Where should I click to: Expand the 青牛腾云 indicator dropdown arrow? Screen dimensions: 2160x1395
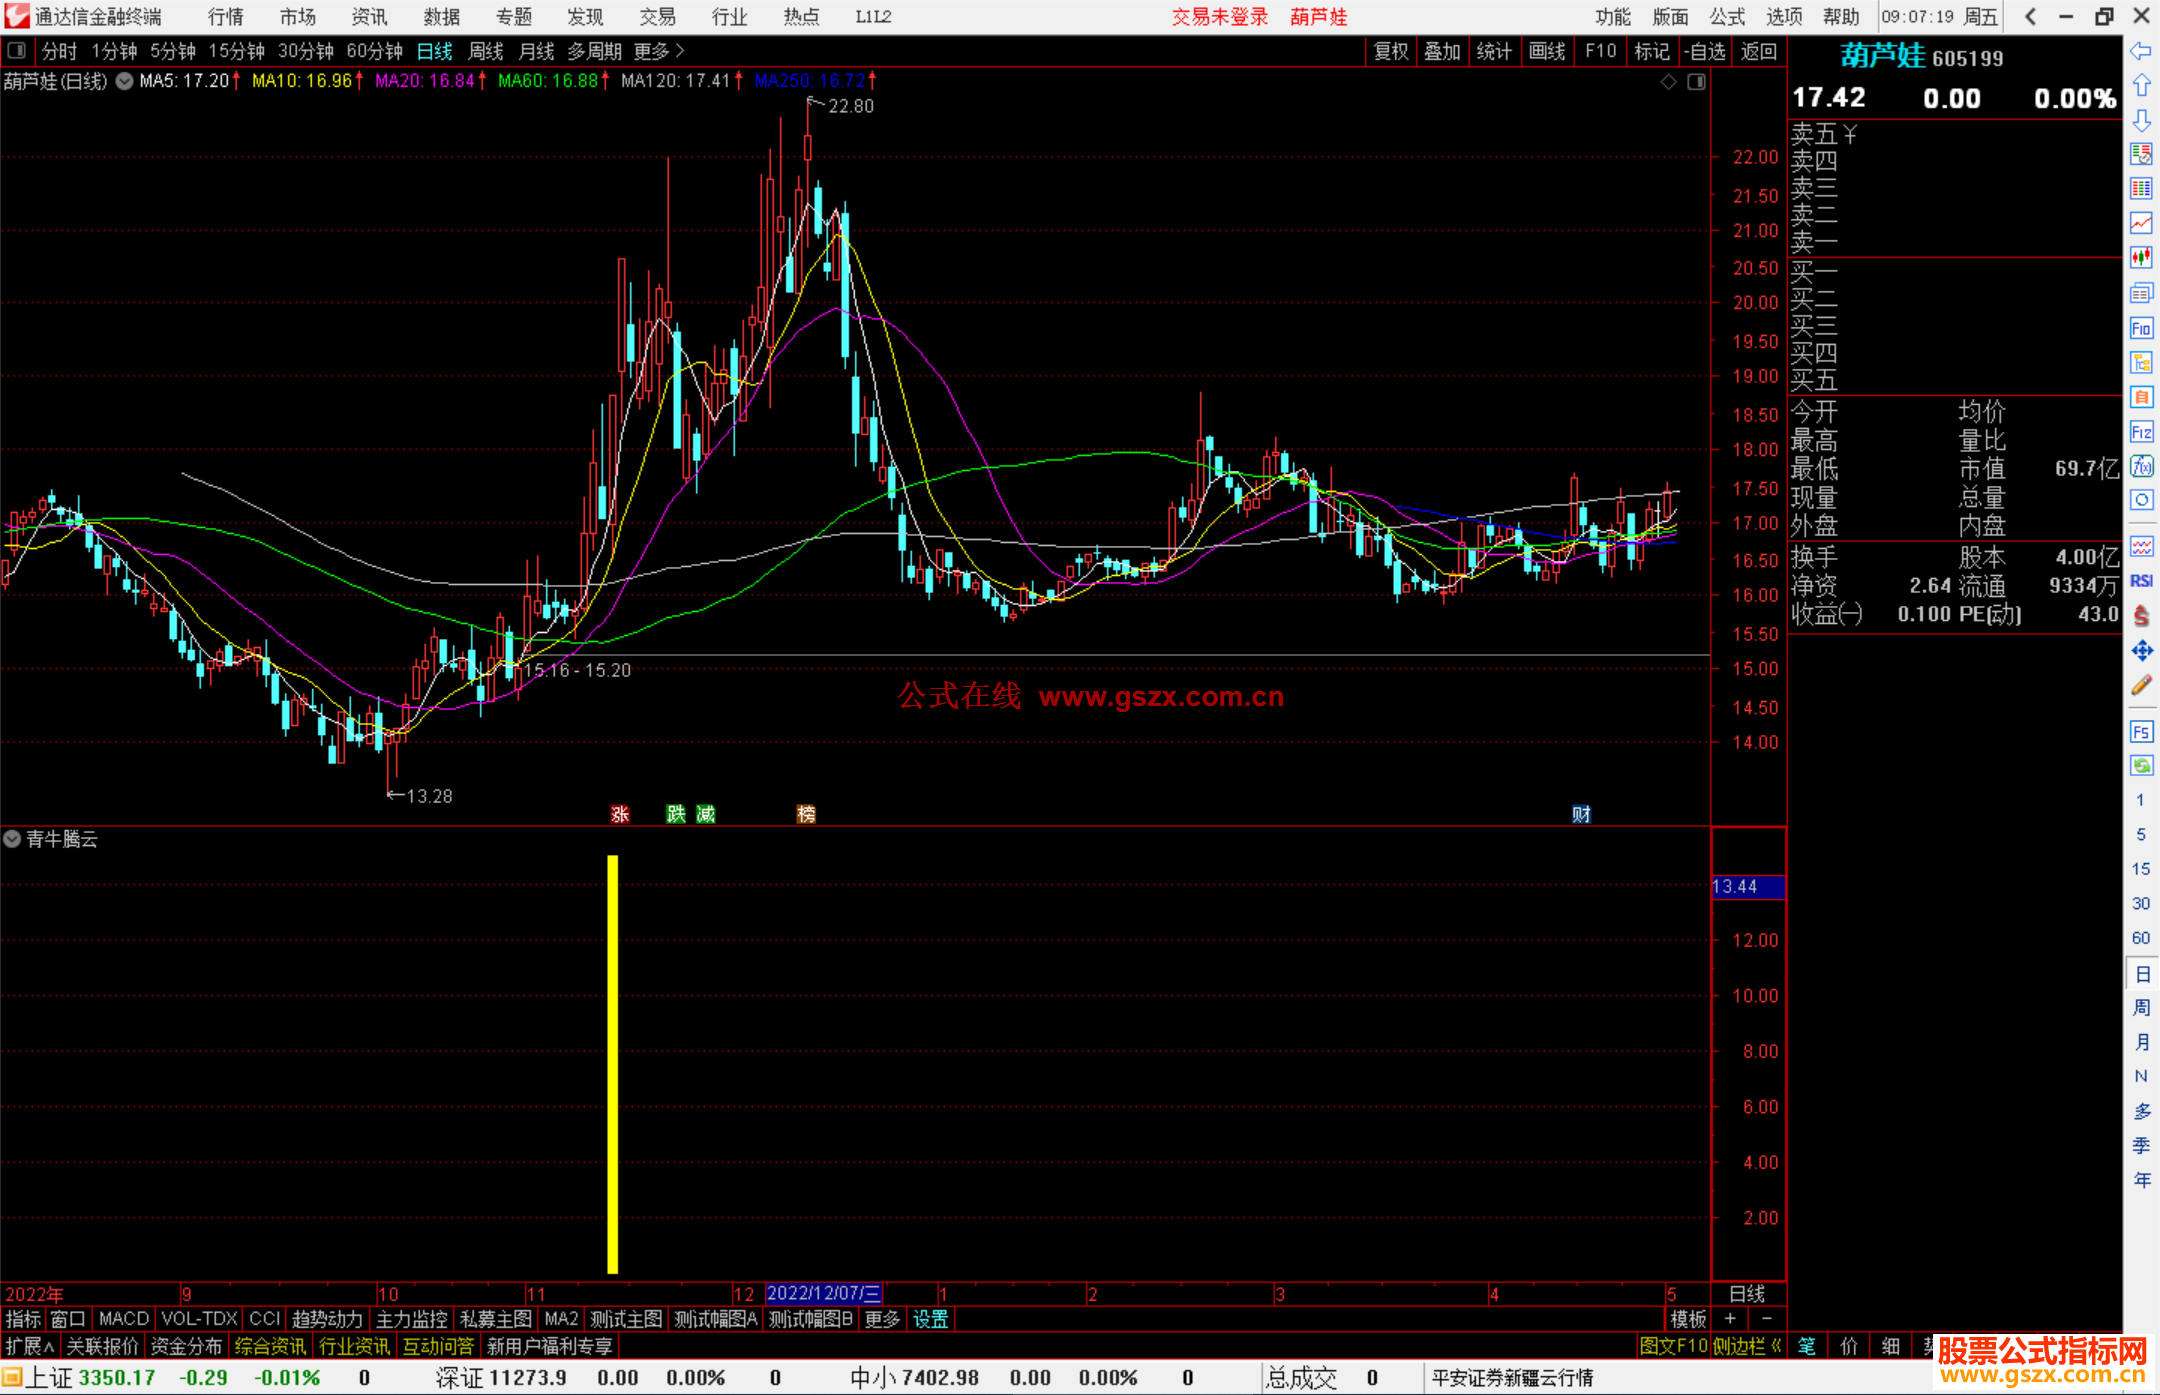pyautogui.click(x=12, y=839)
